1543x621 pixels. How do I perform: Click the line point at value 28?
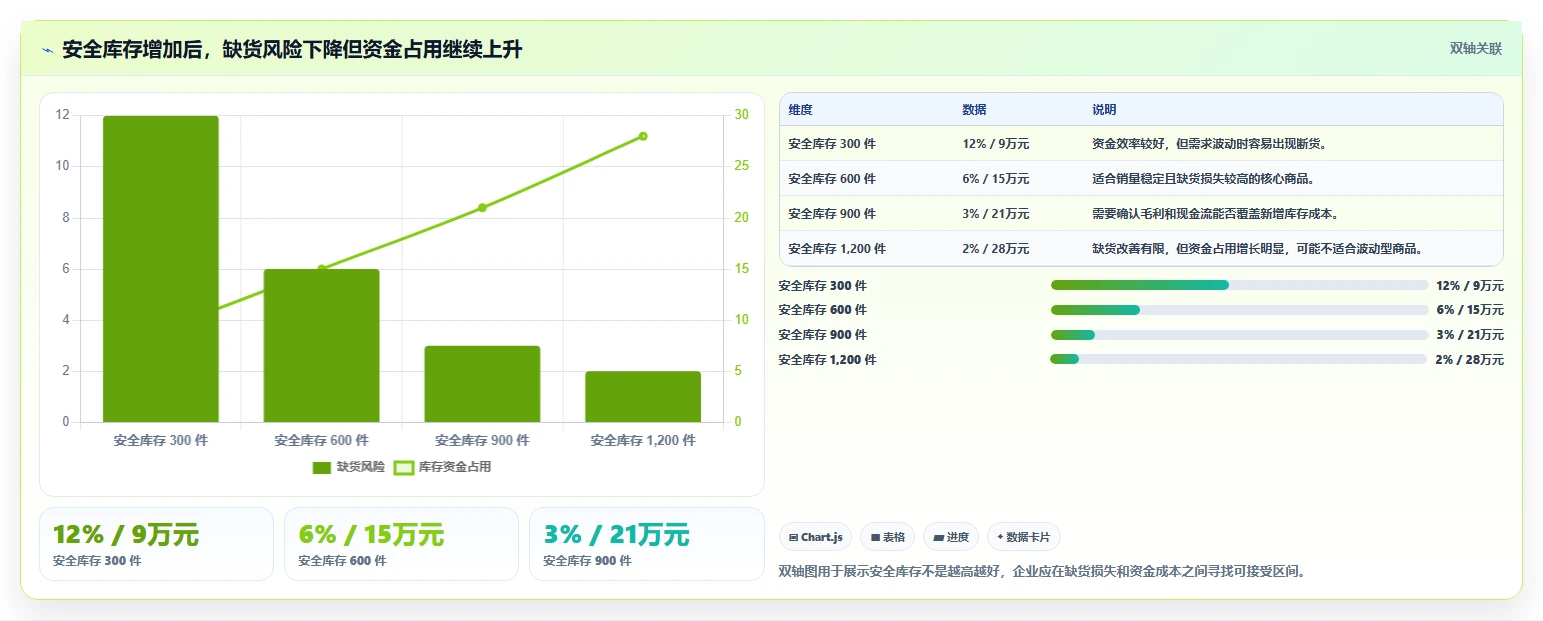[x=643, y=136]
